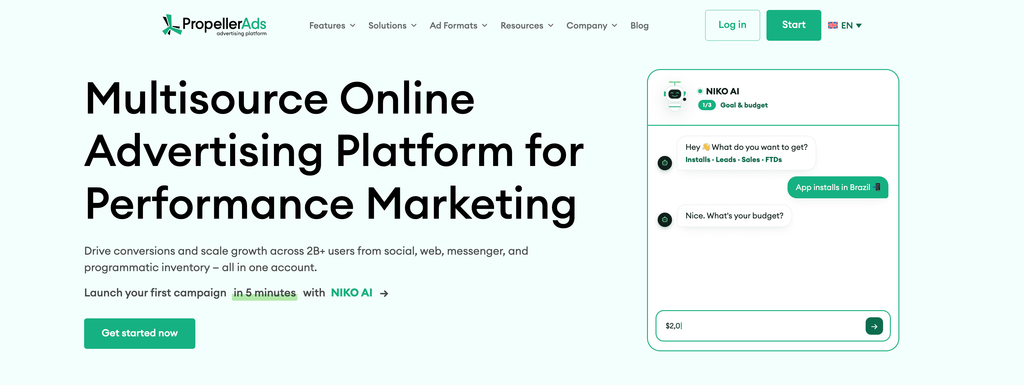Click the UK flag icon

click(x=833, y=25)
